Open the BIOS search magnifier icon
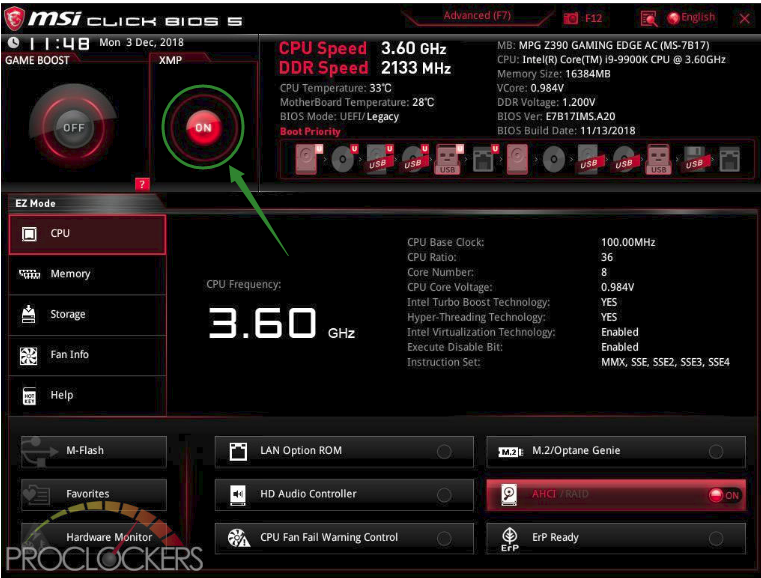 point(648,18)
